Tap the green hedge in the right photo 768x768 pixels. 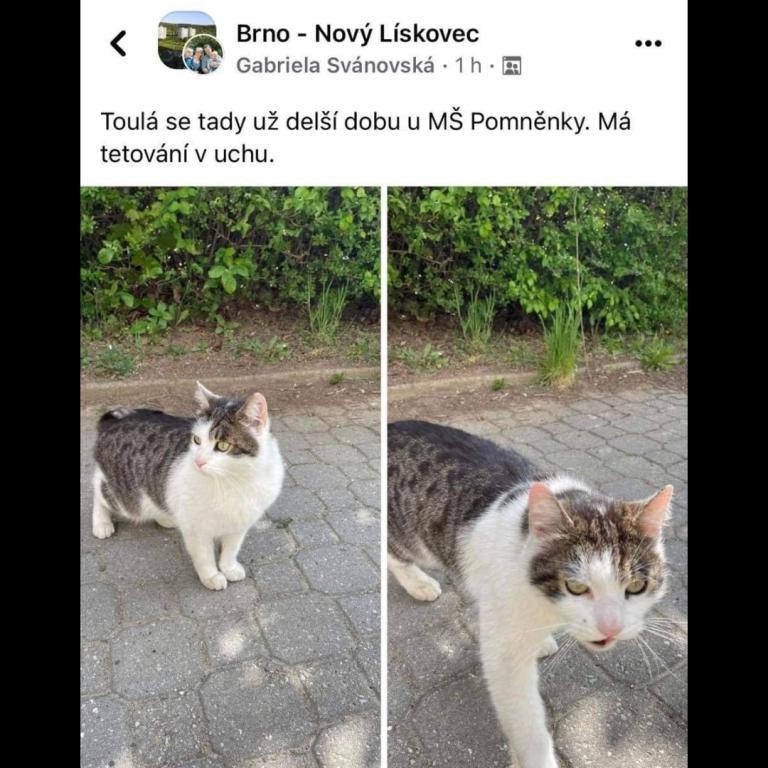[x=537, y=255]
